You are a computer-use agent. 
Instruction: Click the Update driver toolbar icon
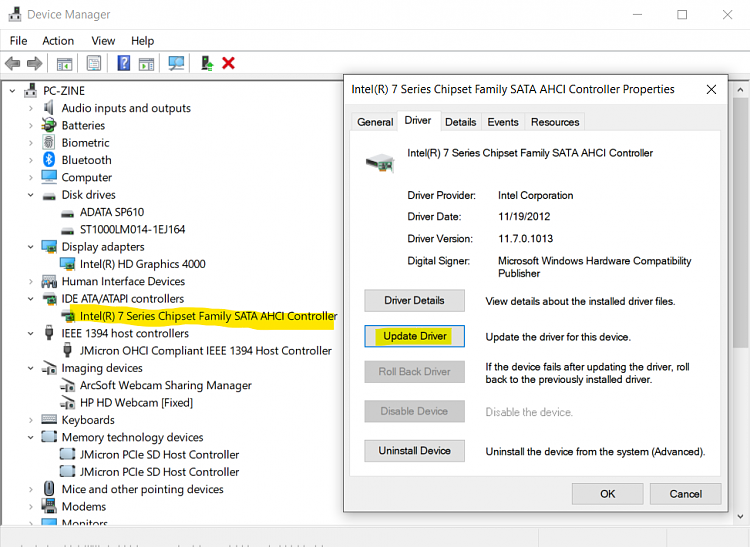click(x=207, y=63)
